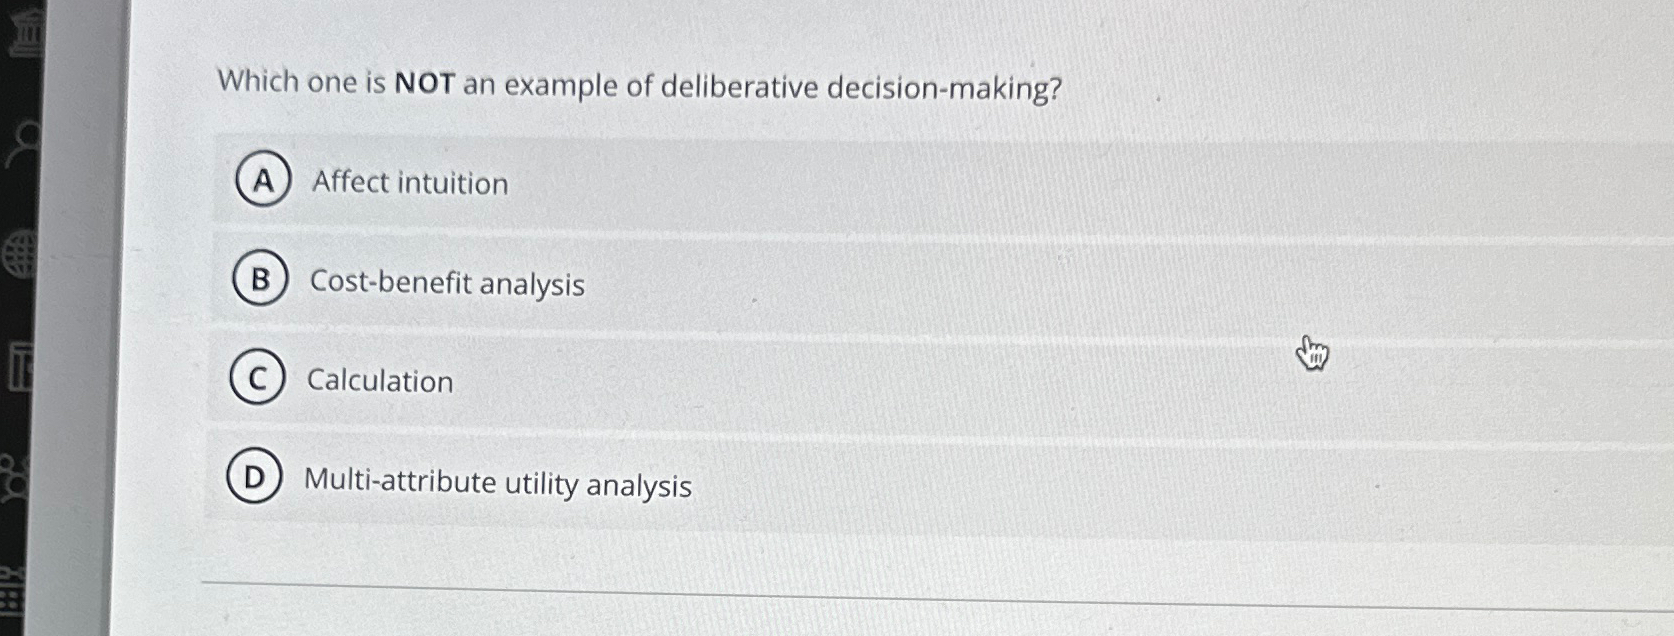1674x636 pixels.
Task: Select answer A, Affect intuition
Action: 408,183
